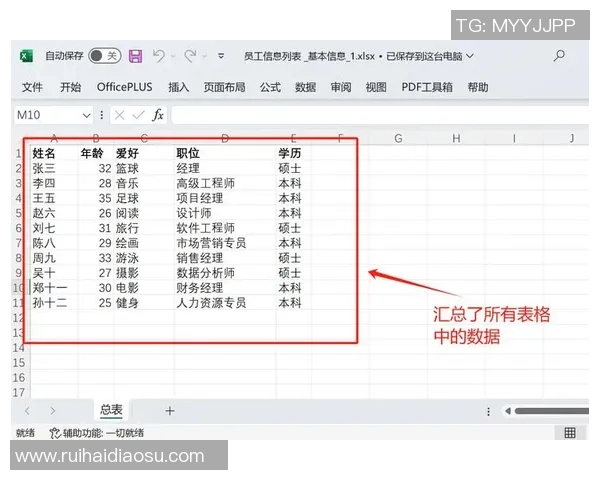Click the cell containing 孙十二
This screenshot has width=600, height=480.
pyautogui.click(x=54, y=303)
